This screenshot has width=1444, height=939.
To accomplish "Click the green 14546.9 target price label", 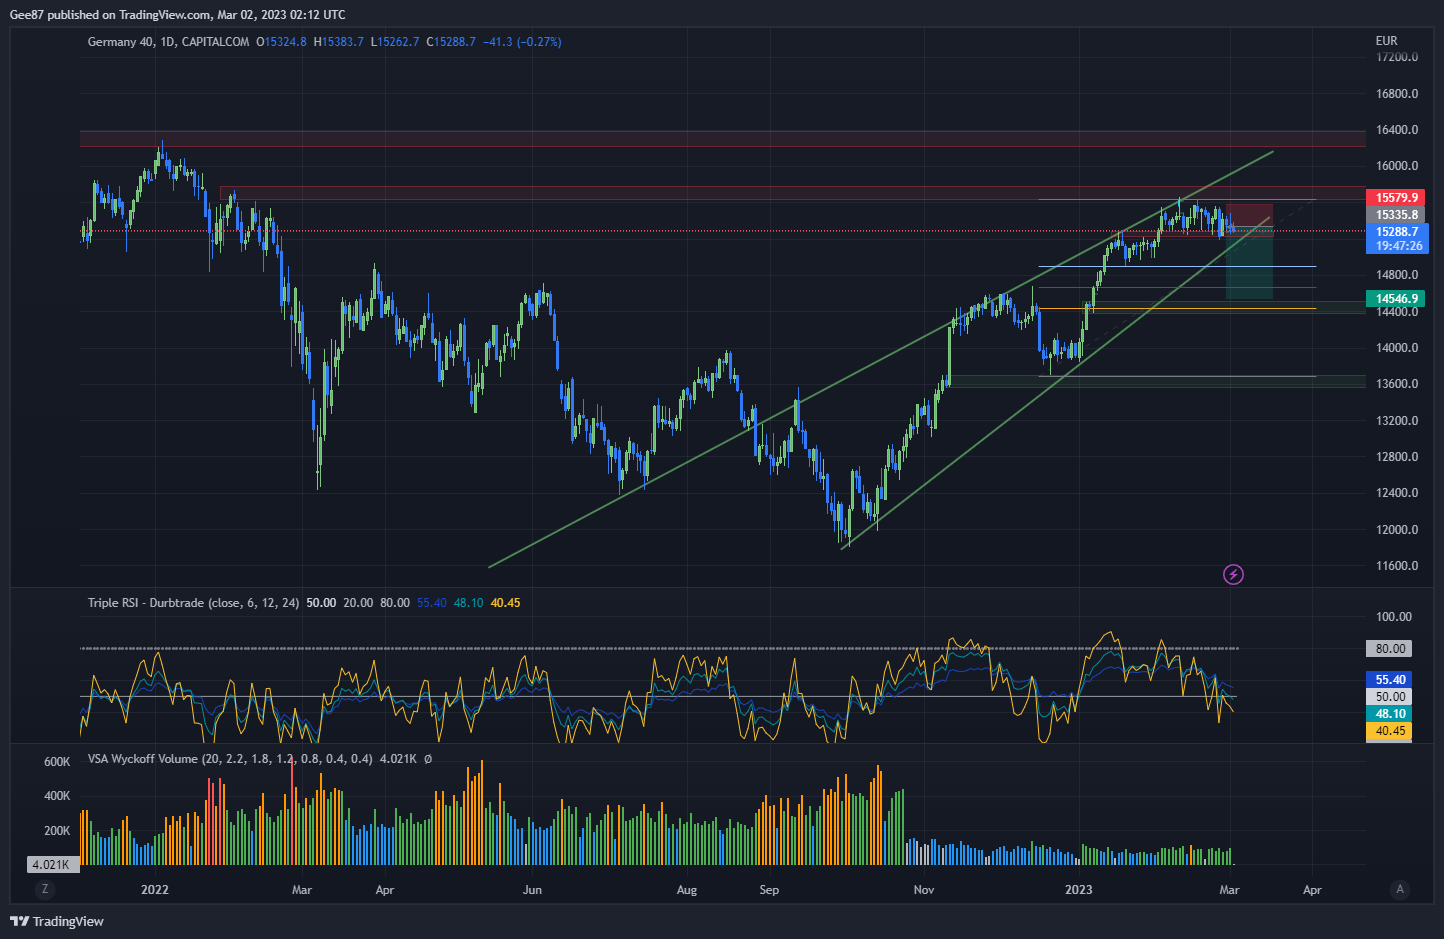I will coord(1397,299).
